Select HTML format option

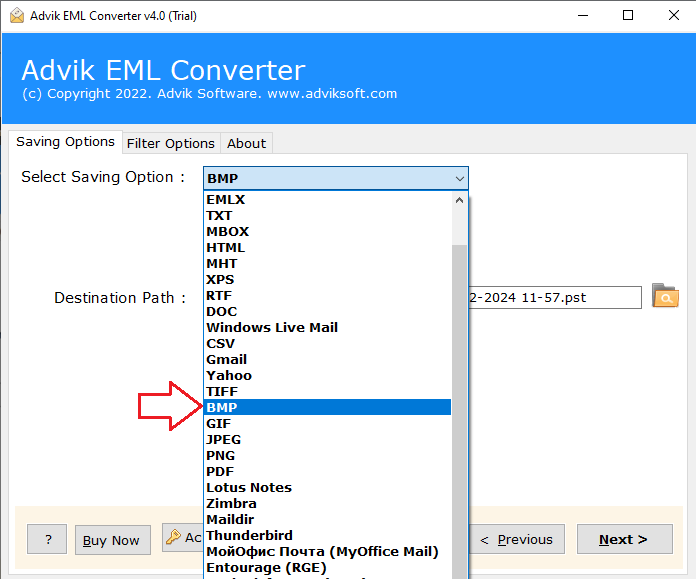pyautogui.click(x=327, y=247)
